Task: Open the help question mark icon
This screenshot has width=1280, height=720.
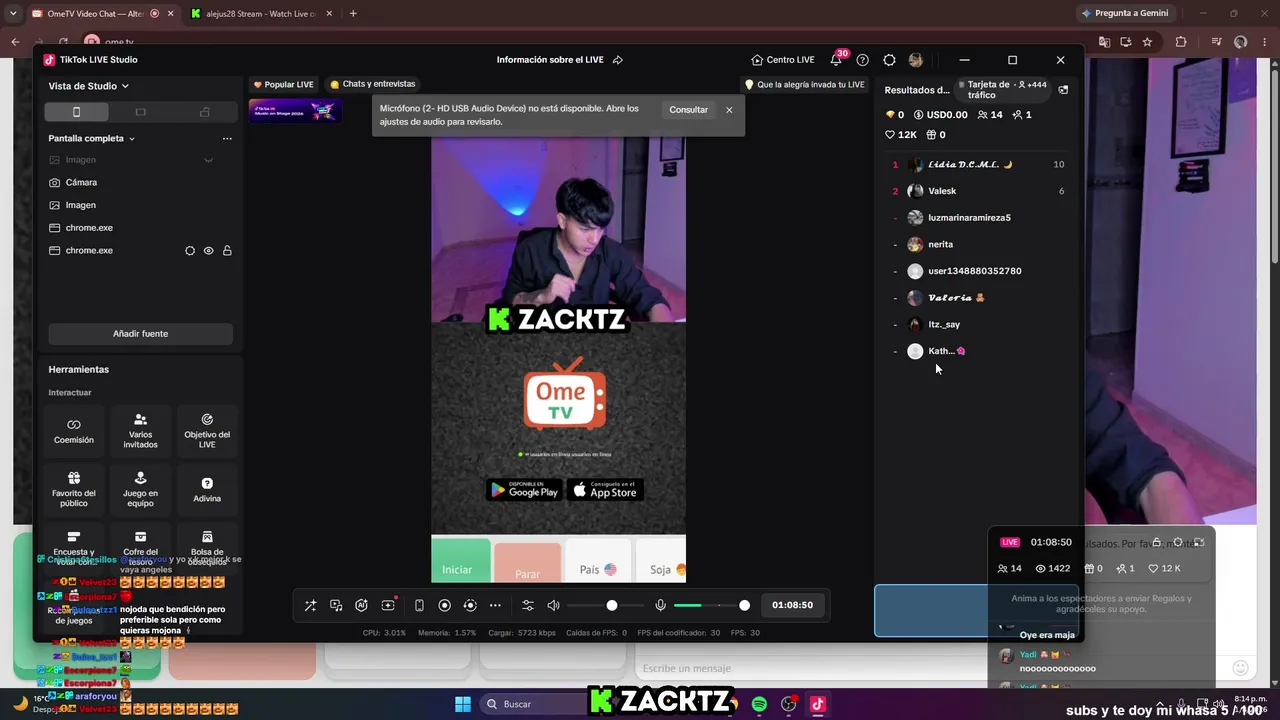Action: [x=863, y=60]
